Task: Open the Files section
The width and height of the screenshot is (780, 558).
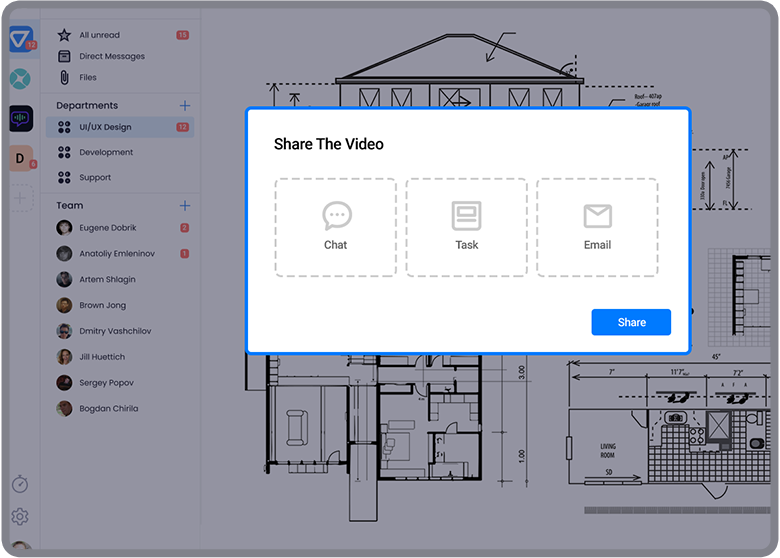Action: pyautogui.click(x=88, y=77)
